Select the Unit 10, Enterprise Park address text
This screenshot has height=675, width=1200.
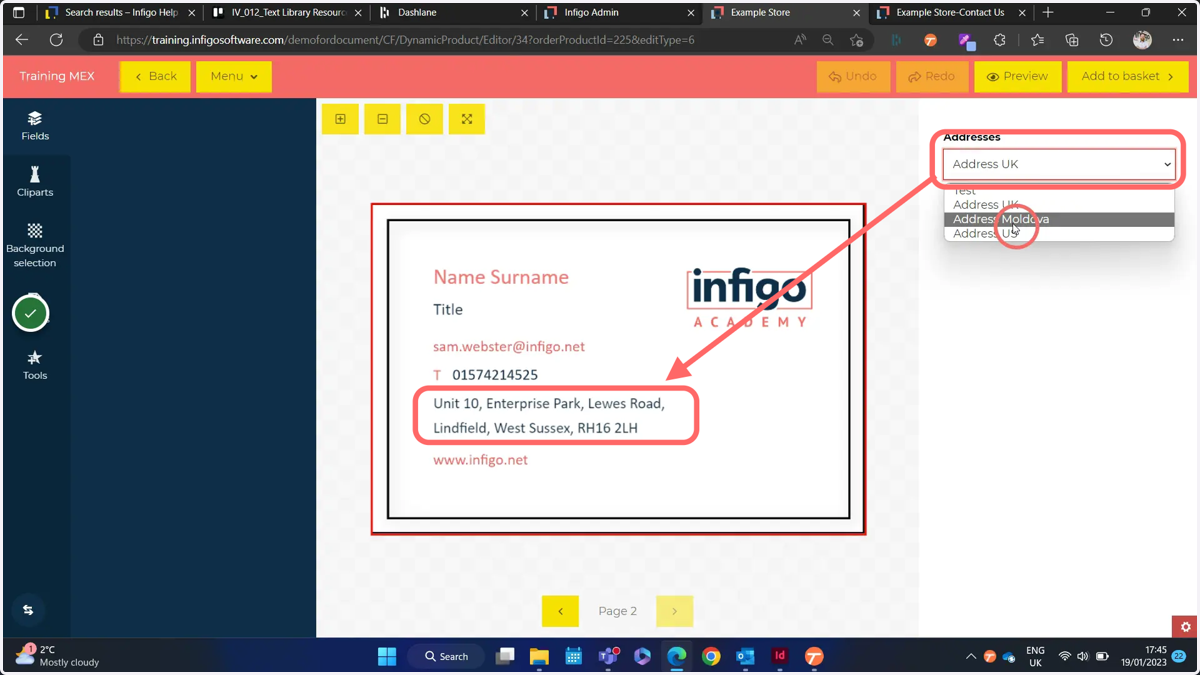click(549, 415)
